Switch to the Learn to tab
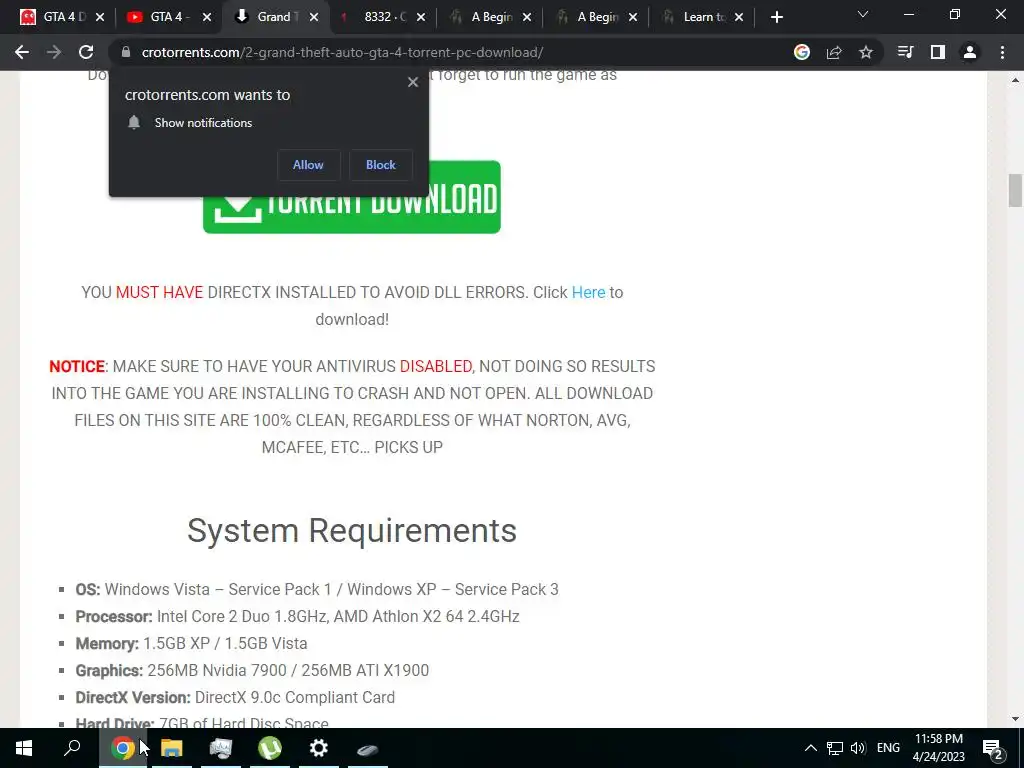This screenshot has height=768, width=1024. pos(704,17)
